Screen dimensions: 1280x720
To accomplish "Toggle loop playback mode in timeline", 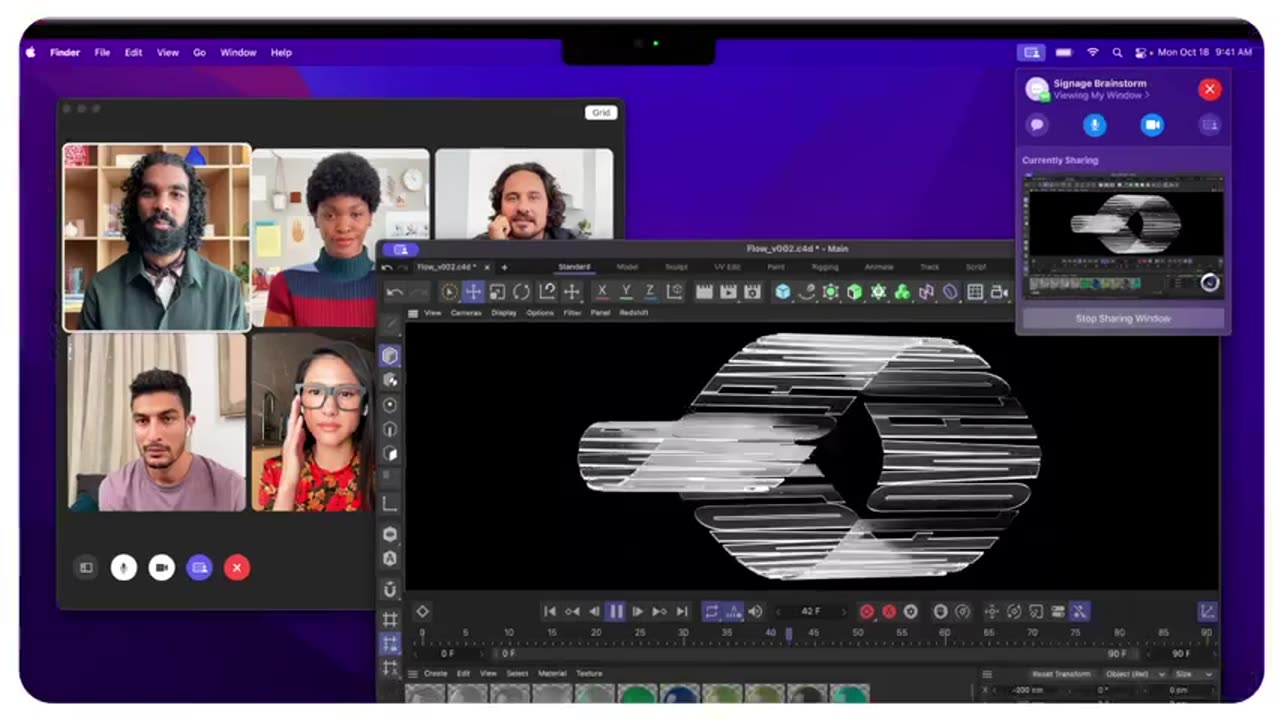I will [x=711, y=611].
